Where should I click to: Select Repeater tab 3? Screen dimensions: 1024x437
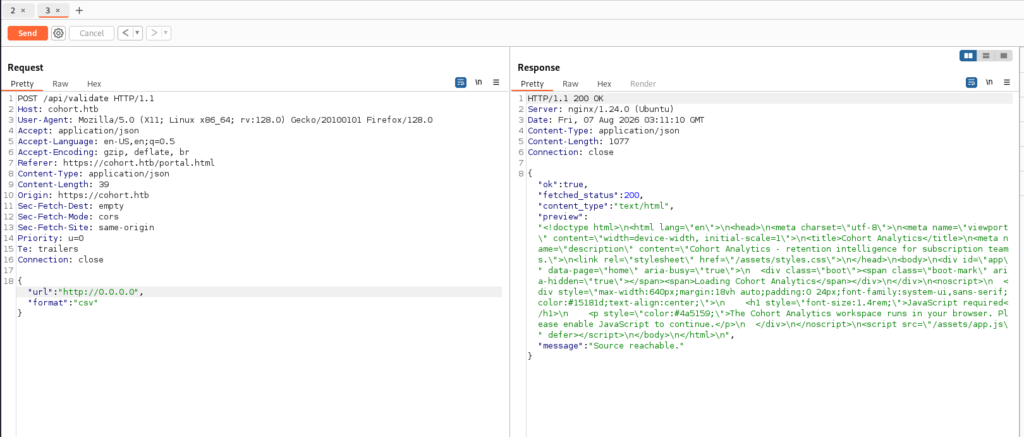click(x=48, y=10)
